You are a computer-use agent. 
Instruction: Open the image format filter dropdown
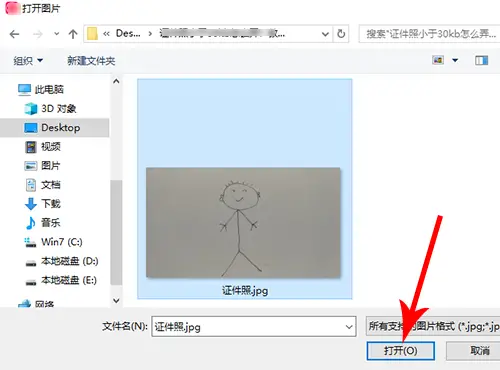coord(433,326)
